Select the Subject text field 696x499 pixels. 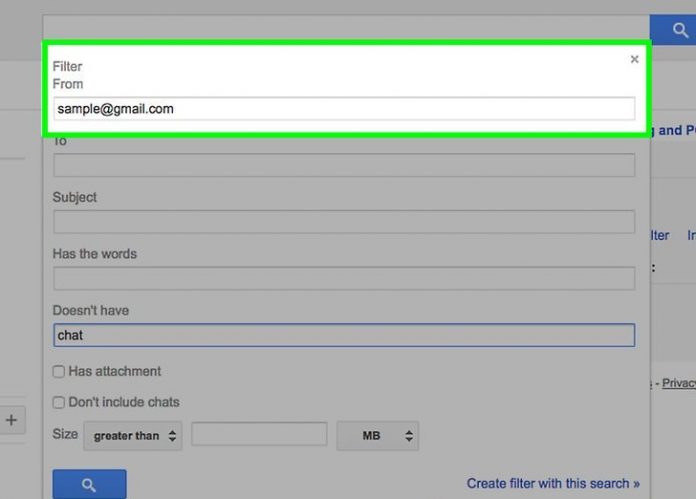343,222
